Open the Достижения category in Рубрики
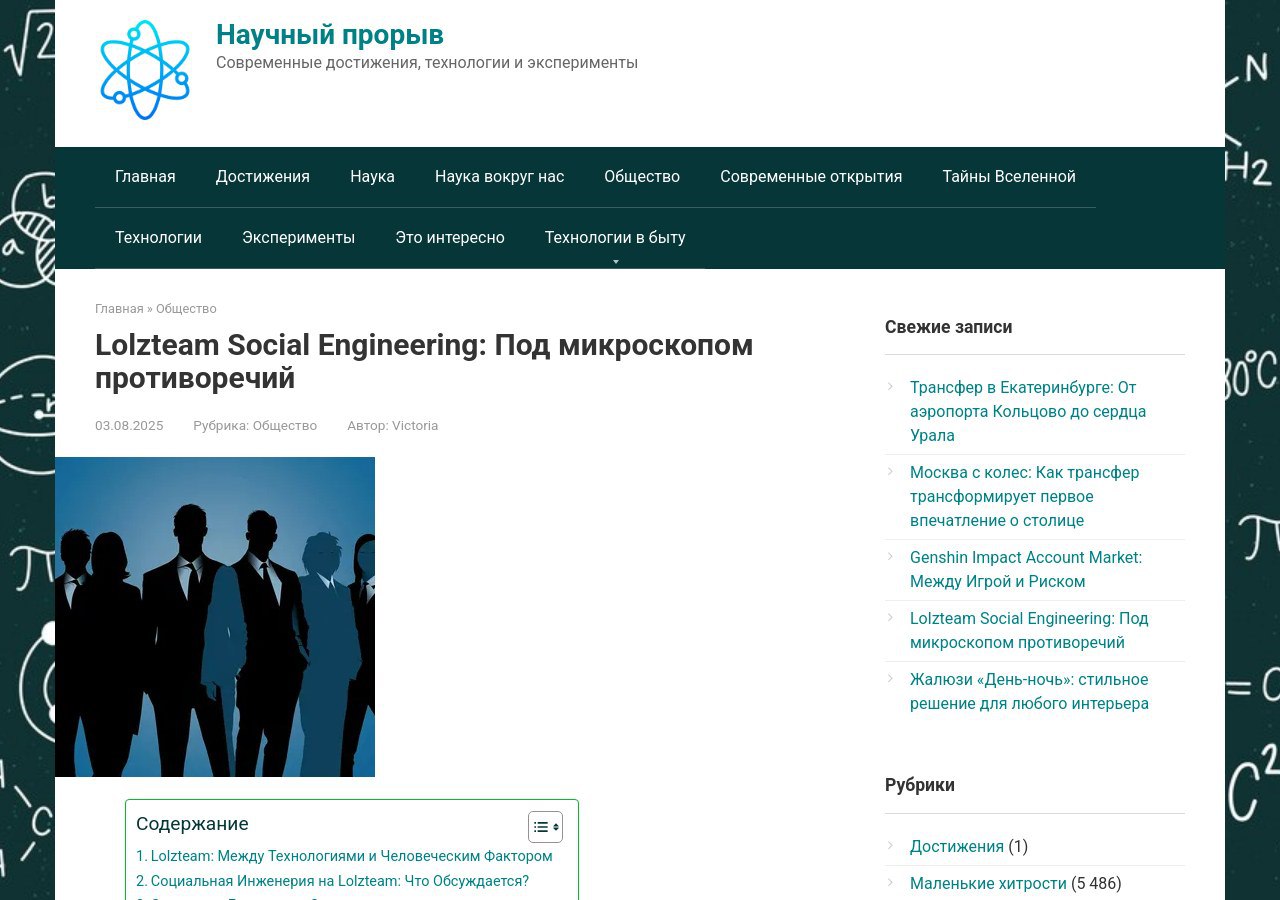The width and height of the screenshot is (1280, 900). [x=957, y=847]
